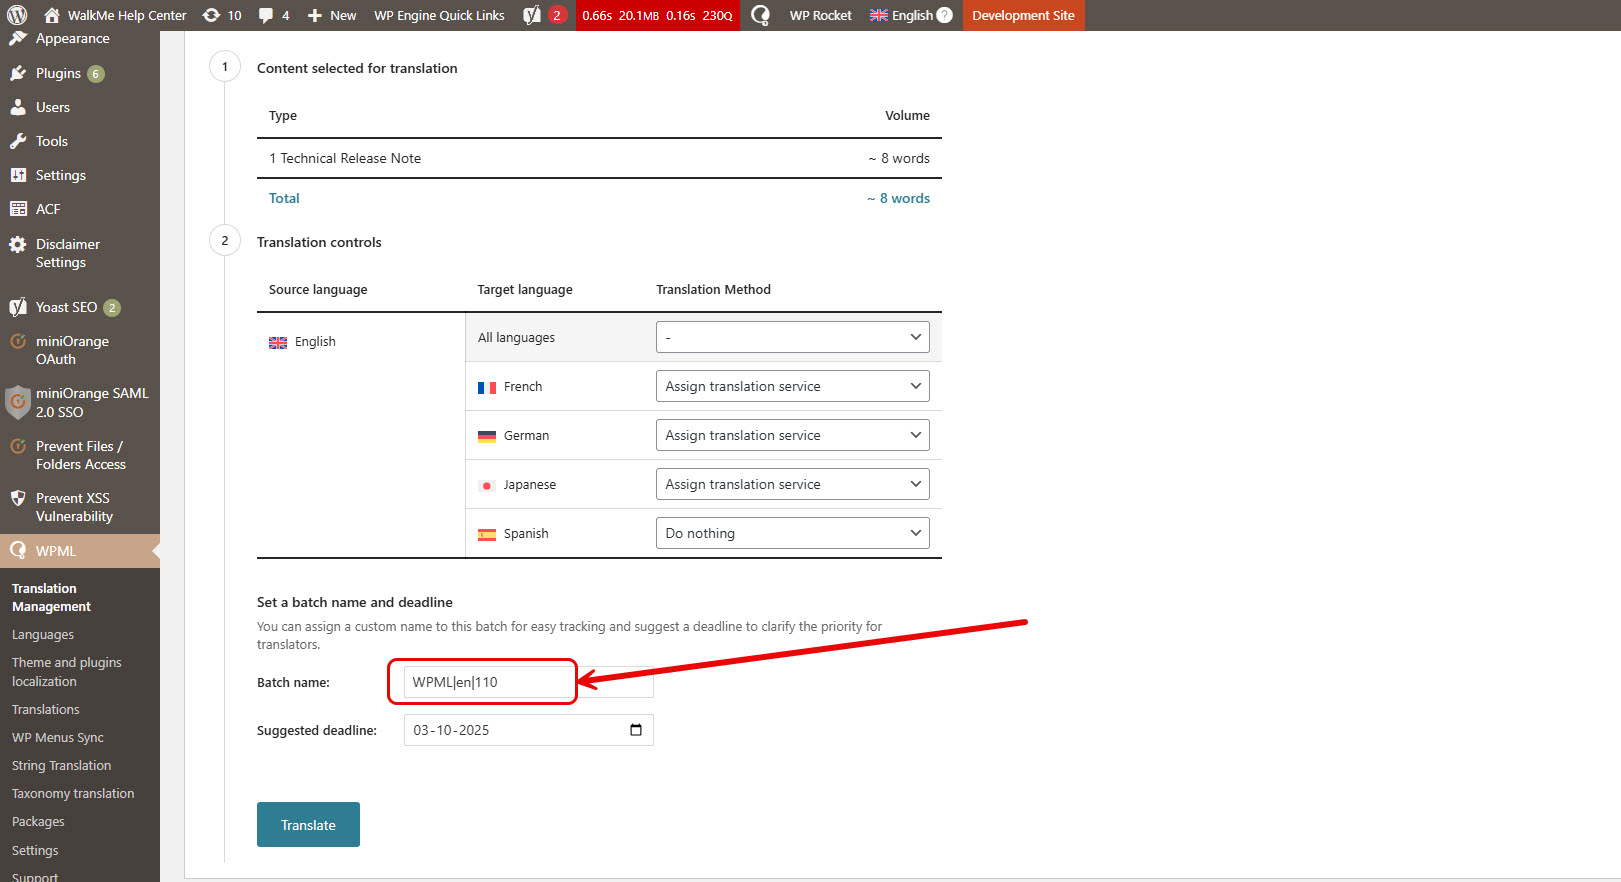Image resolution: width=1621 pixels, height=882 pixels.
Task: Open Plugins in the sidebar
Action: pos(58,73)
